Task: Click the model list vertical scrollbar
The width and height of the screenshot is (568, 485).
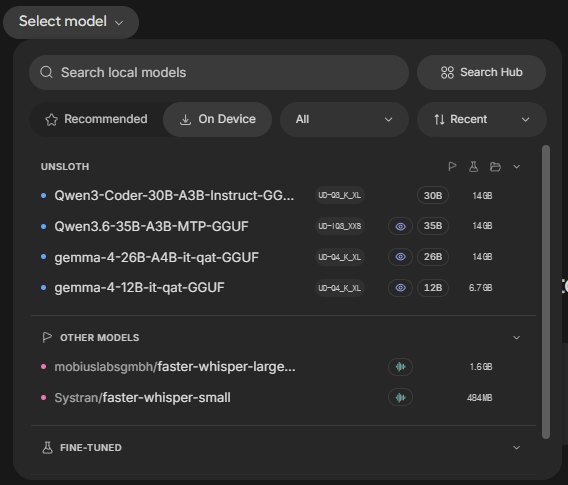Action: click(x=546, y=292)
